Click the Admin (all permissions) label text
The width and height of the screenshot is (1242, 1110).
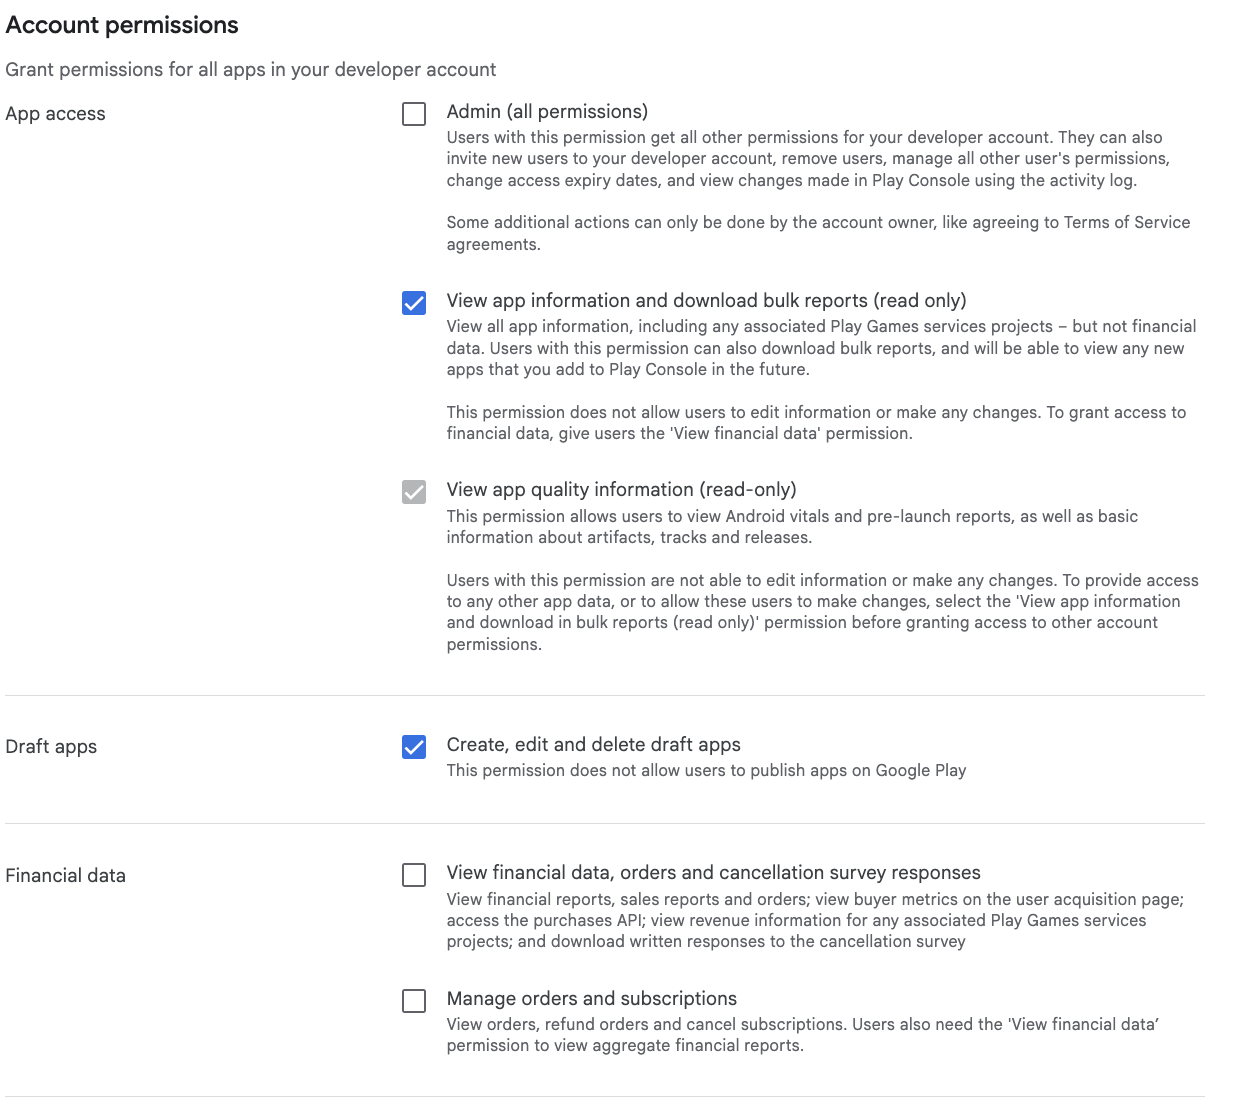pos(547,111)
